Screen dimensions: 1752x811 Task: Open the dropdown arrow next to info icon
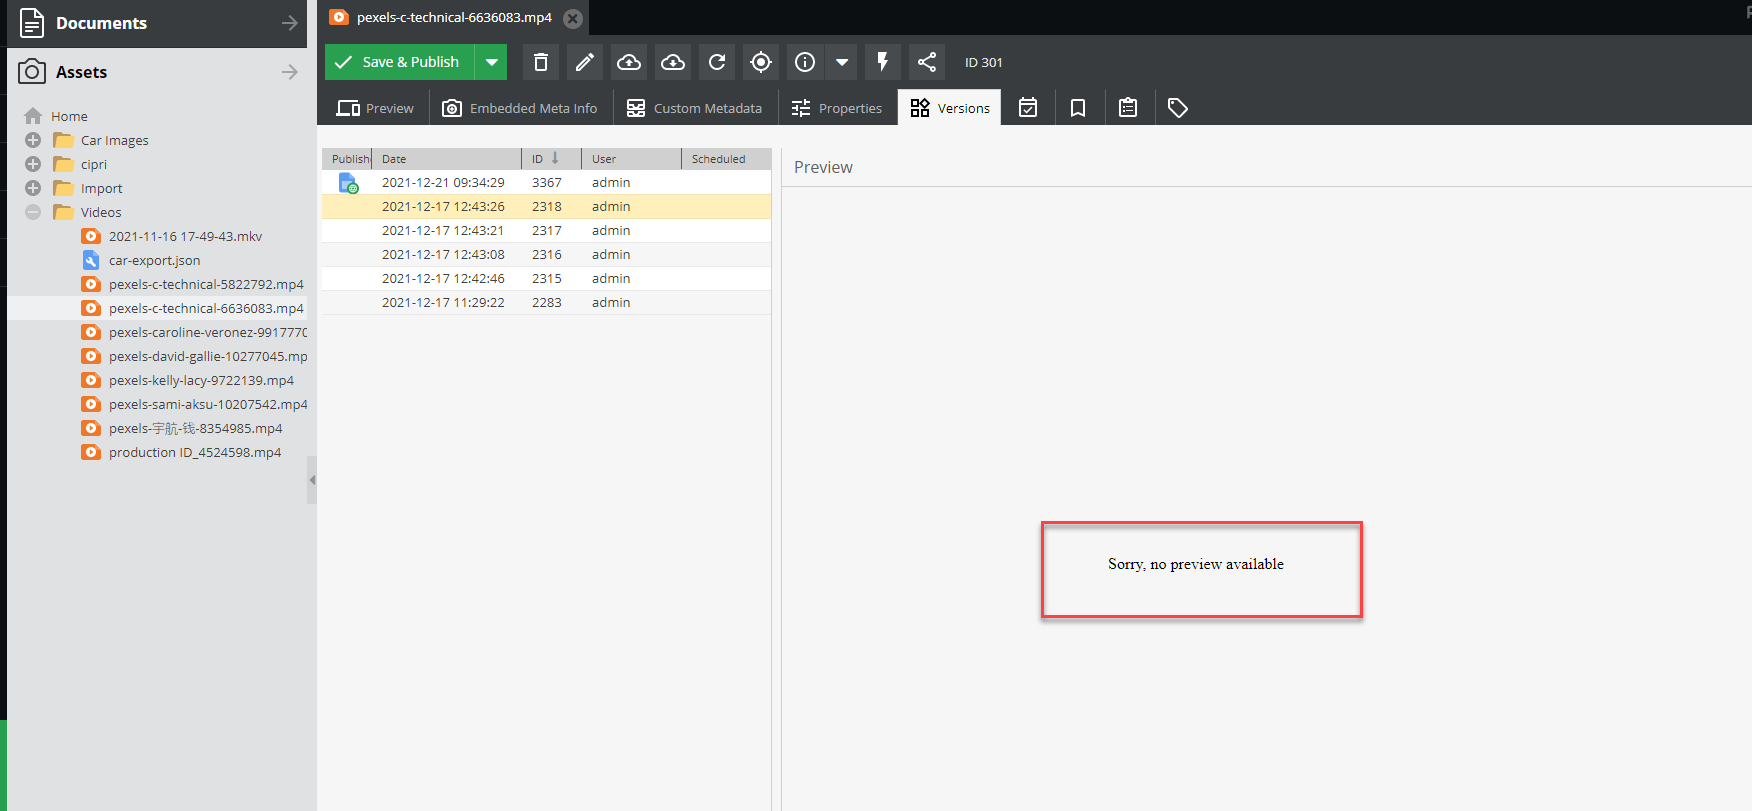[x=842, y=62]
